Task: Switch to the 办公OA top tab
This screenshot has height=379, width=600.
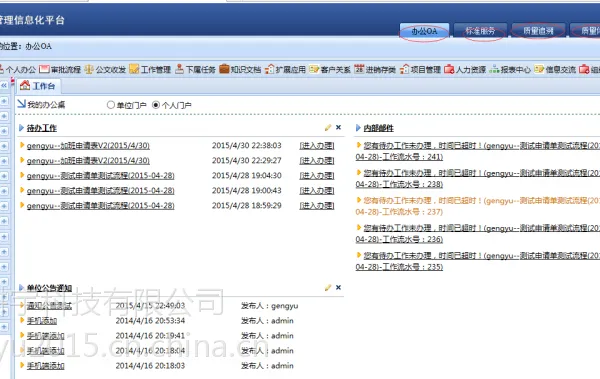Action: point(424,31)
